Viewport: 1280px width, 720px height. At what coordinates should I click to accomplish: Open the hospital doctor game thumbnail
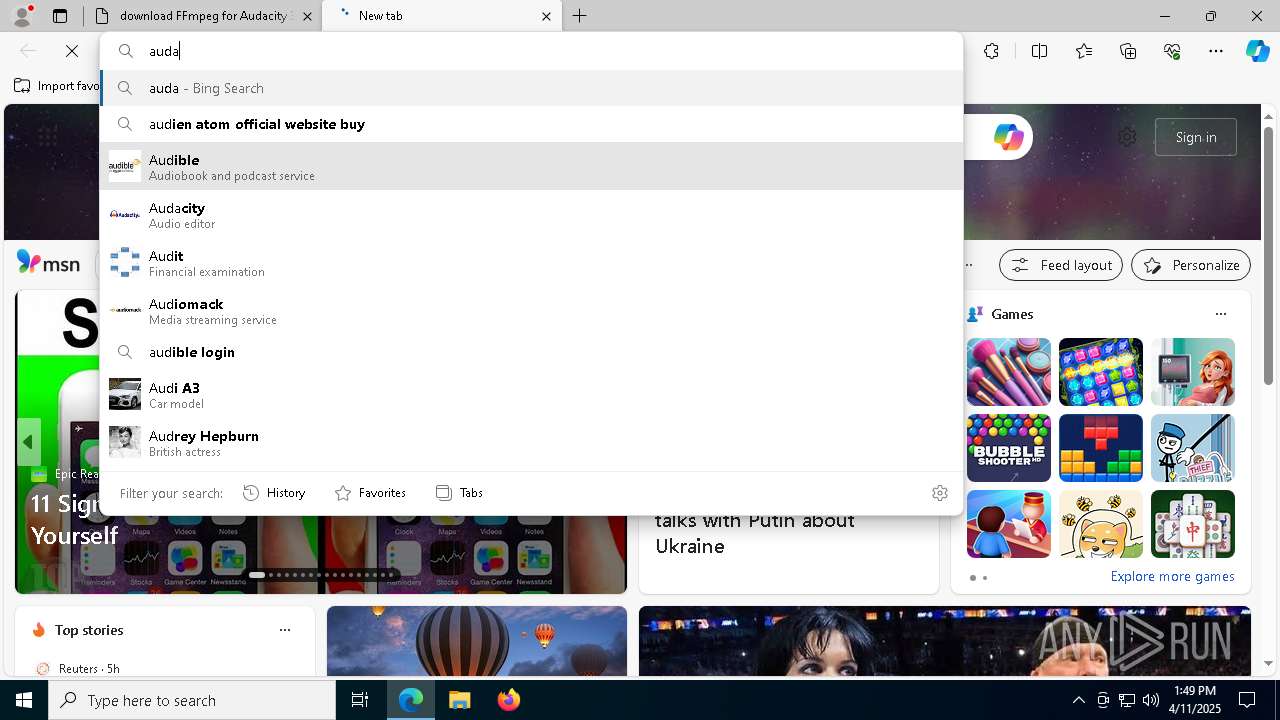[x=1193, y=372]
